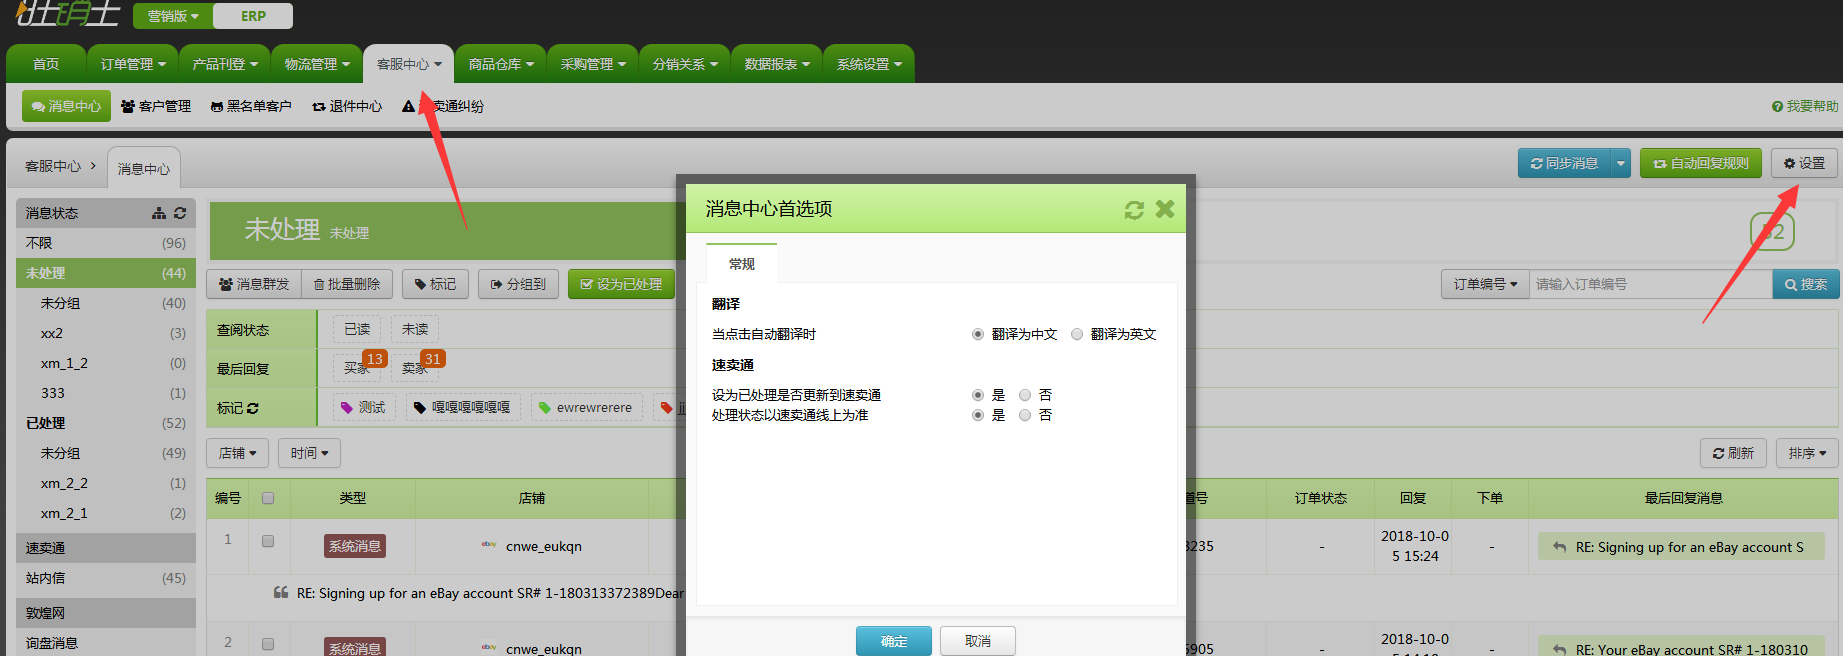Select 站内信 (45) in the sidebar
1843x656 pixels.
[x=106, y=578]
